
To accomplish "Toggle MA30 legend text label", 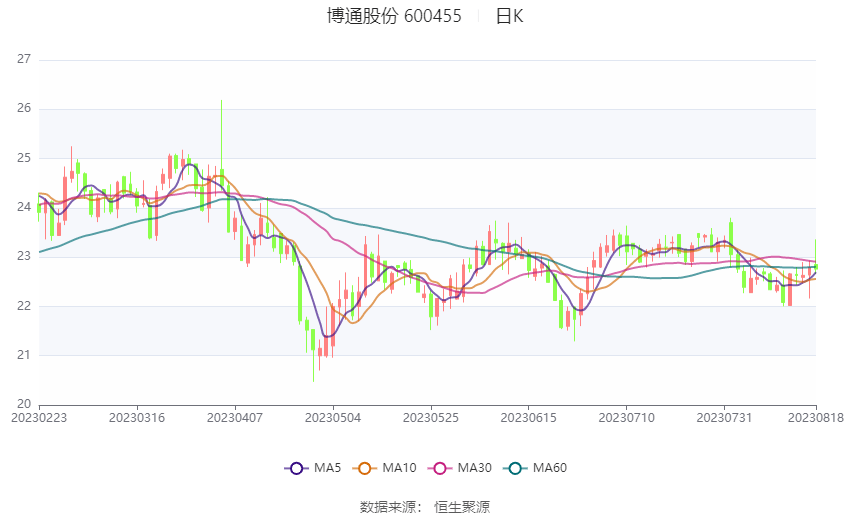I will (x=475, y=467).
